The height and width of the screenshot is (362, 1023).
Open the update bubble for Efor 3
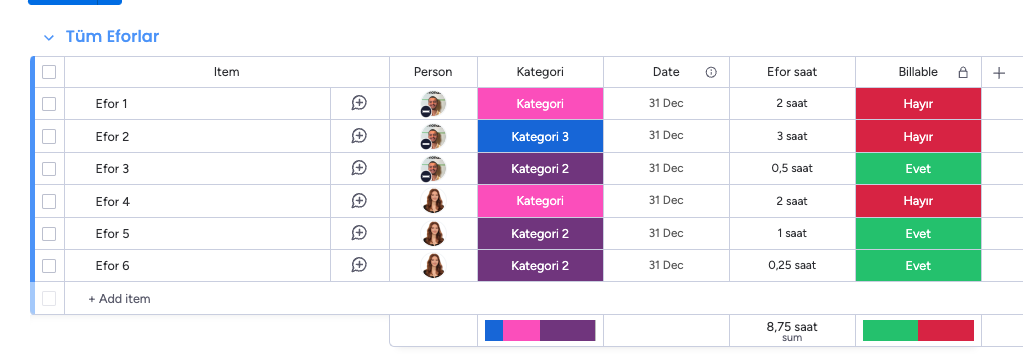tap(359, 168)
